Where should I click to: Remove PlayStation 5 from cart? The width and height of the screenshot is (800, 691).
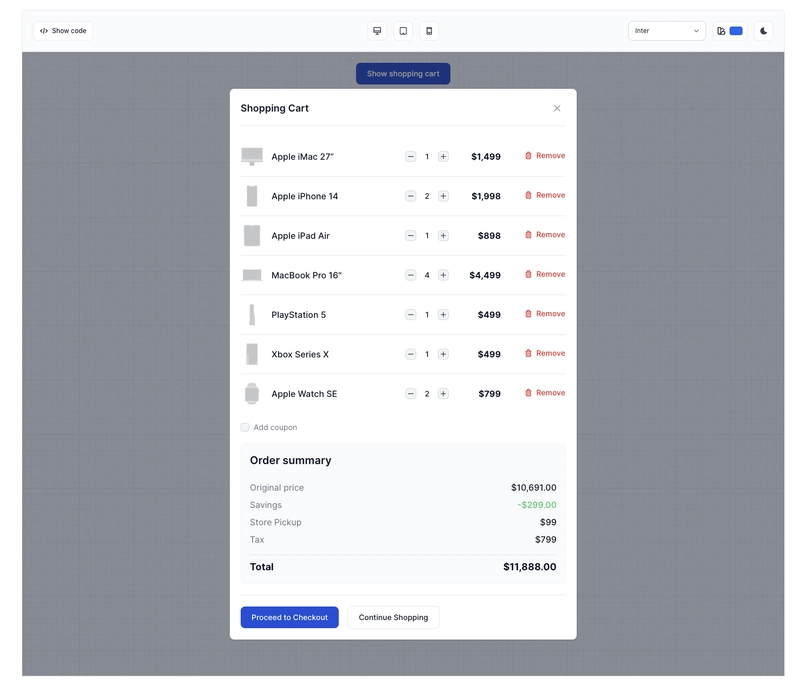[545, 314]
